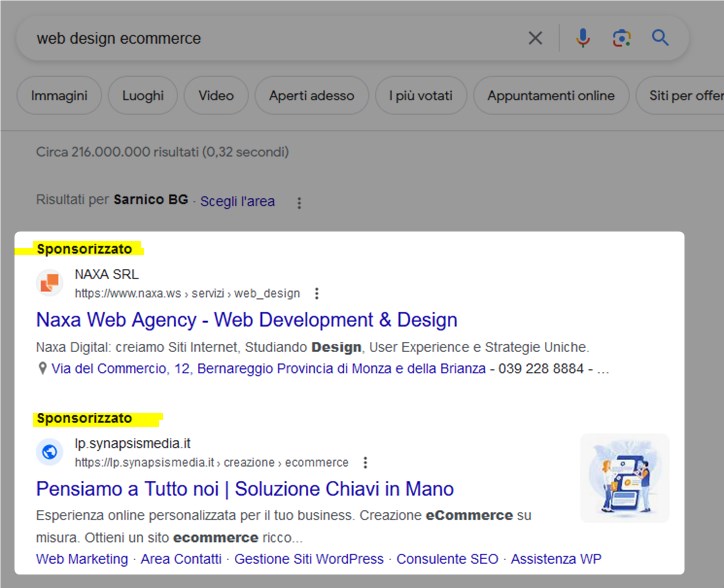Click the NAXA SRL orange favicon
Image resolution: width=724 pixels, height=588 pixels.
click(x=50, y=283)
